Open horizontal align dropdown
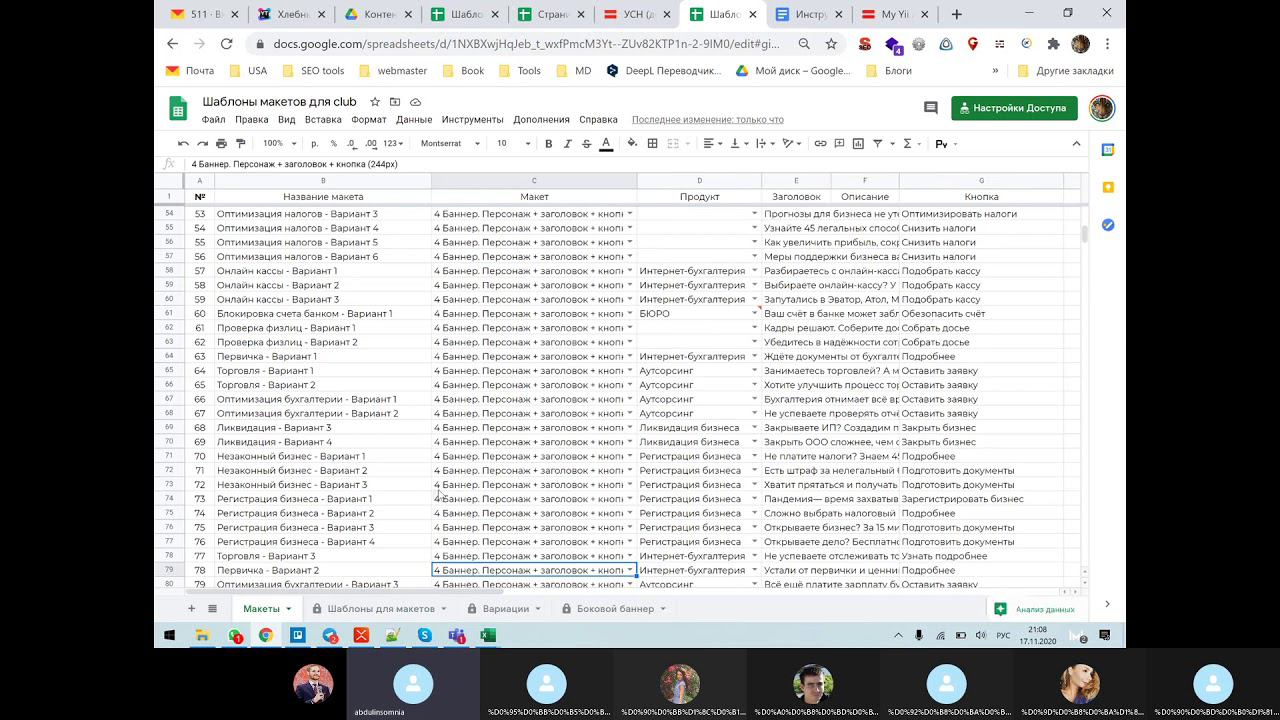The image size is (1280, 720). (712, 143)
